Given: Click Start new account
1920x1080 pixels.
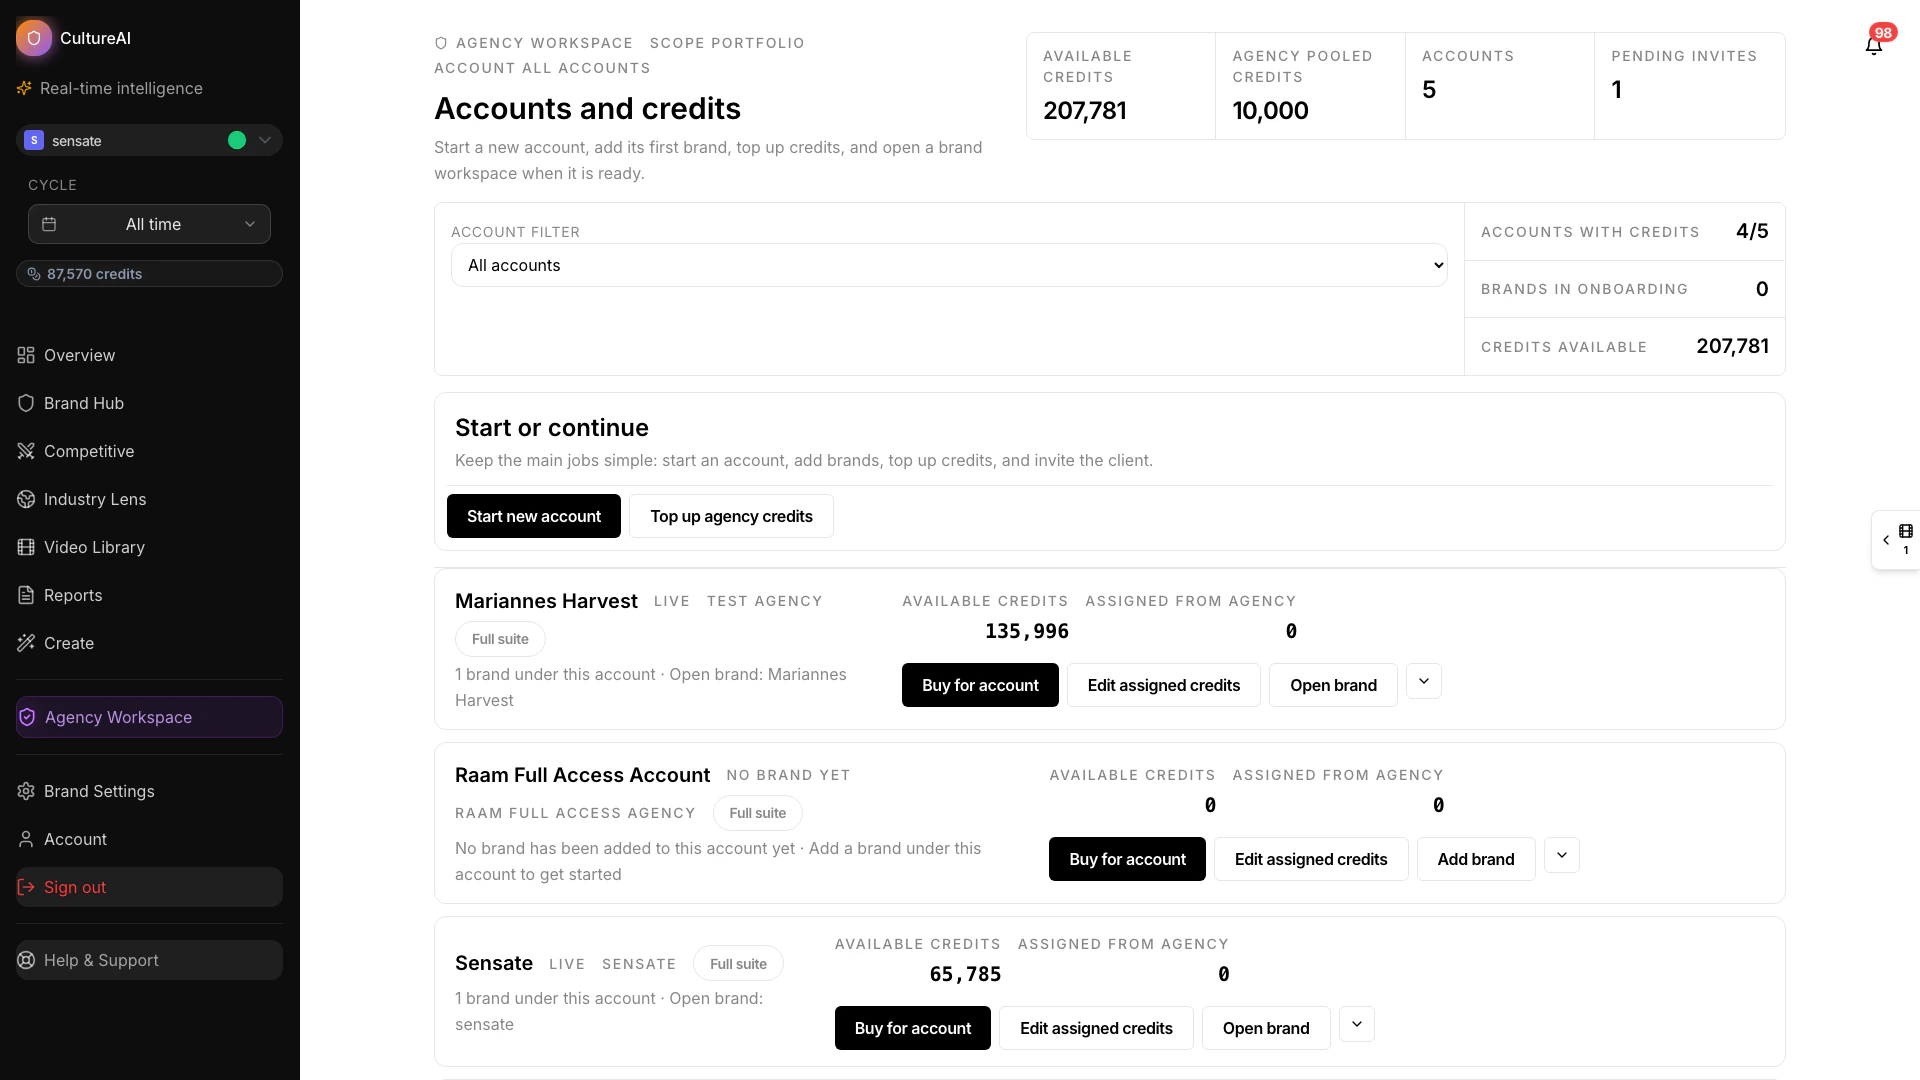Looking at the screenshot, I should (533, 516).
